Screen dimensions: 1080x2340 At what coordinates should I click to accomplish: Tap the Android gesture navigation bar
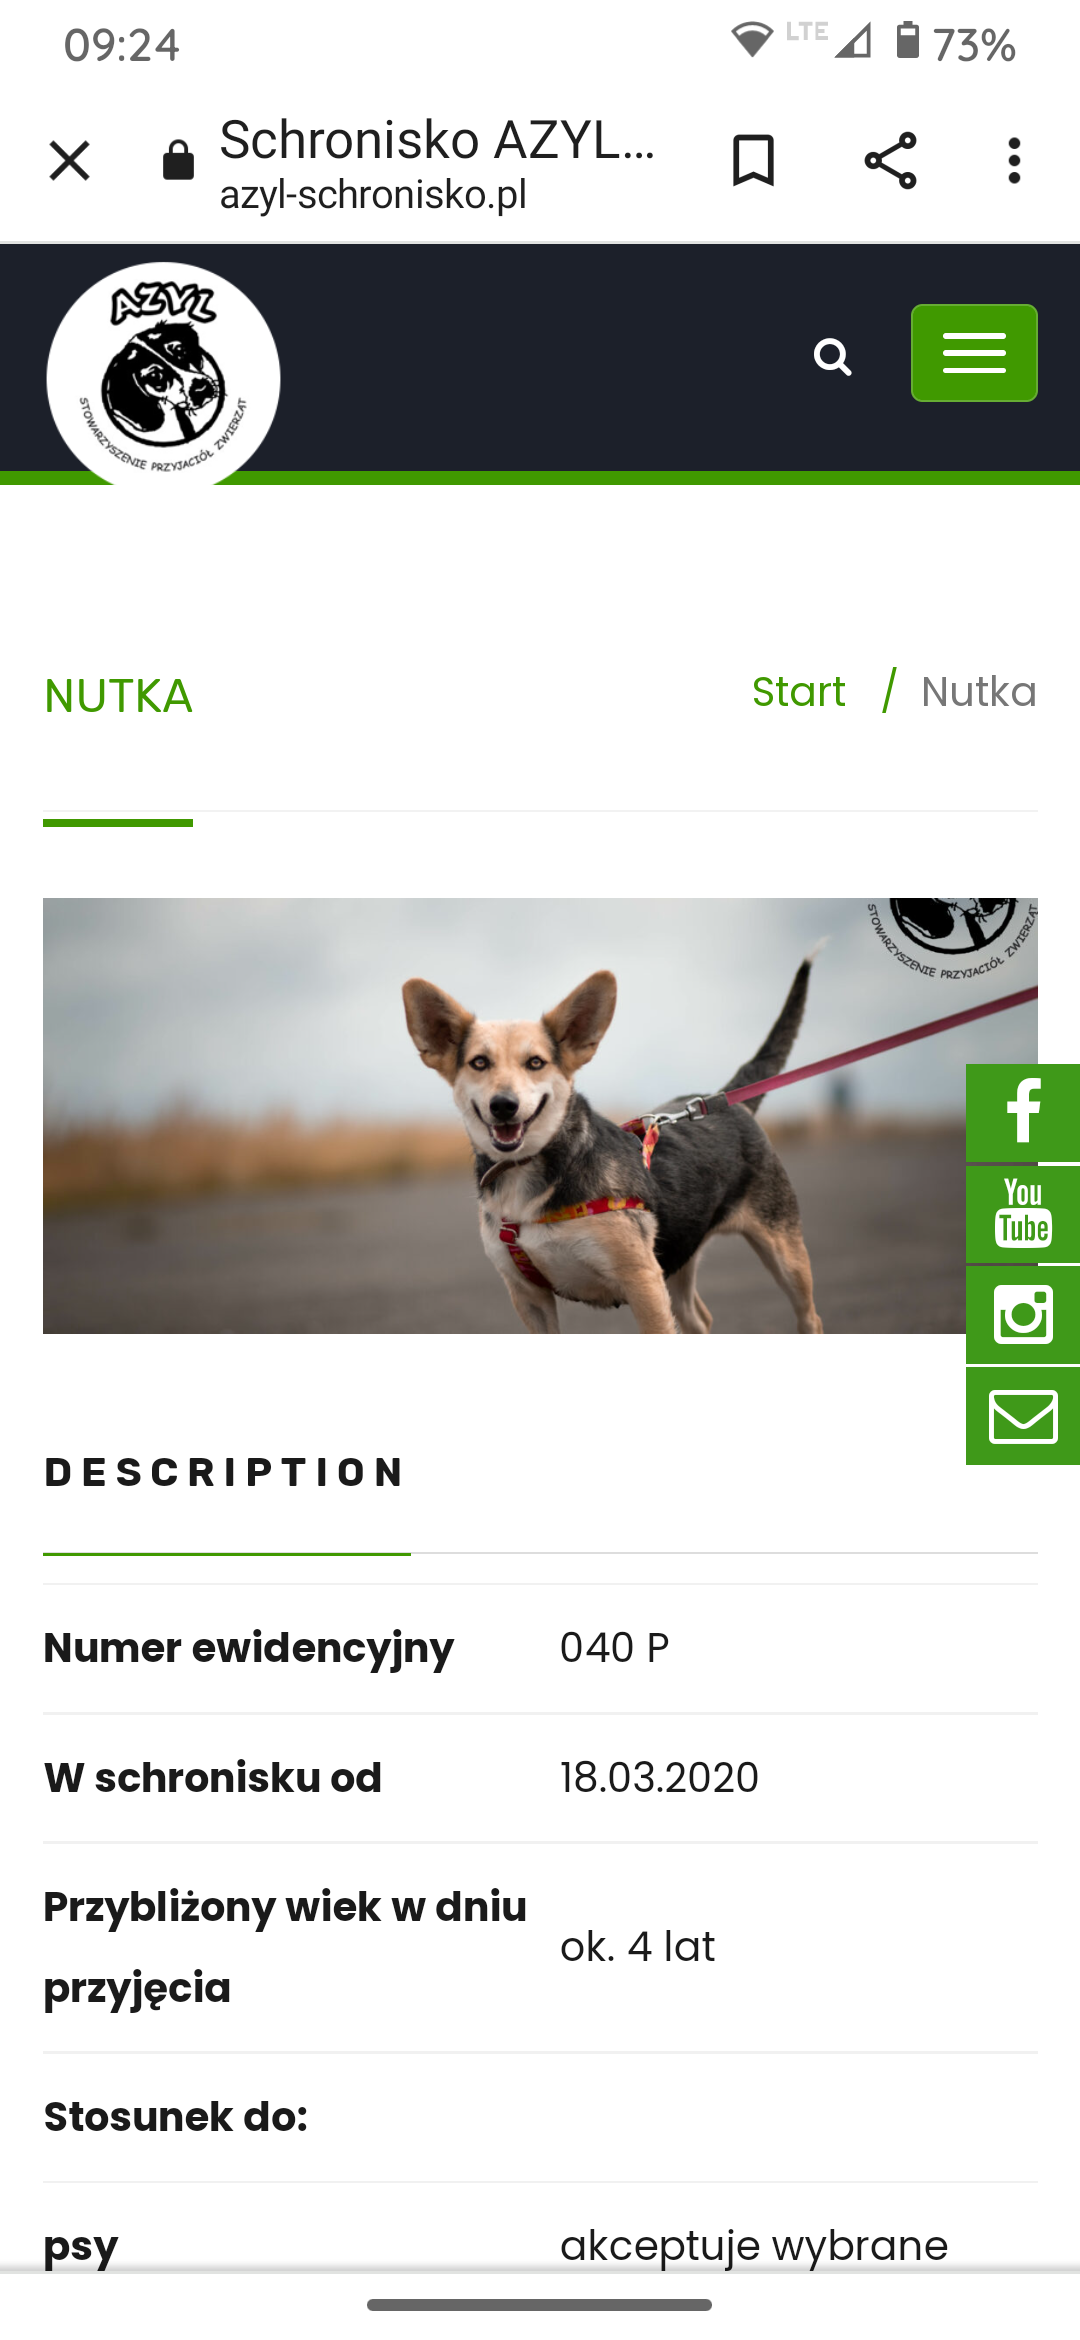click(x=540, y=2305)
